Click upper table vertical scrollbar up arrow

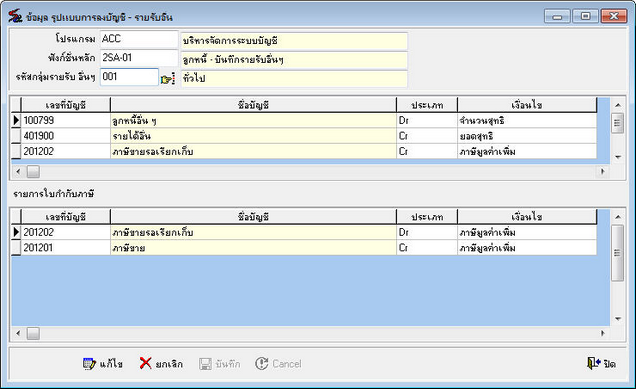(618, 105)
